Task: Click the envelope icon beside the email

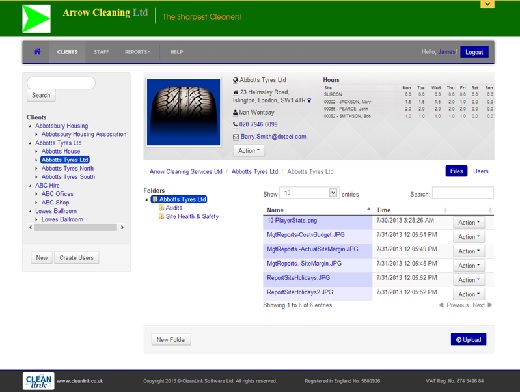Action: click(x=236, y=137)
